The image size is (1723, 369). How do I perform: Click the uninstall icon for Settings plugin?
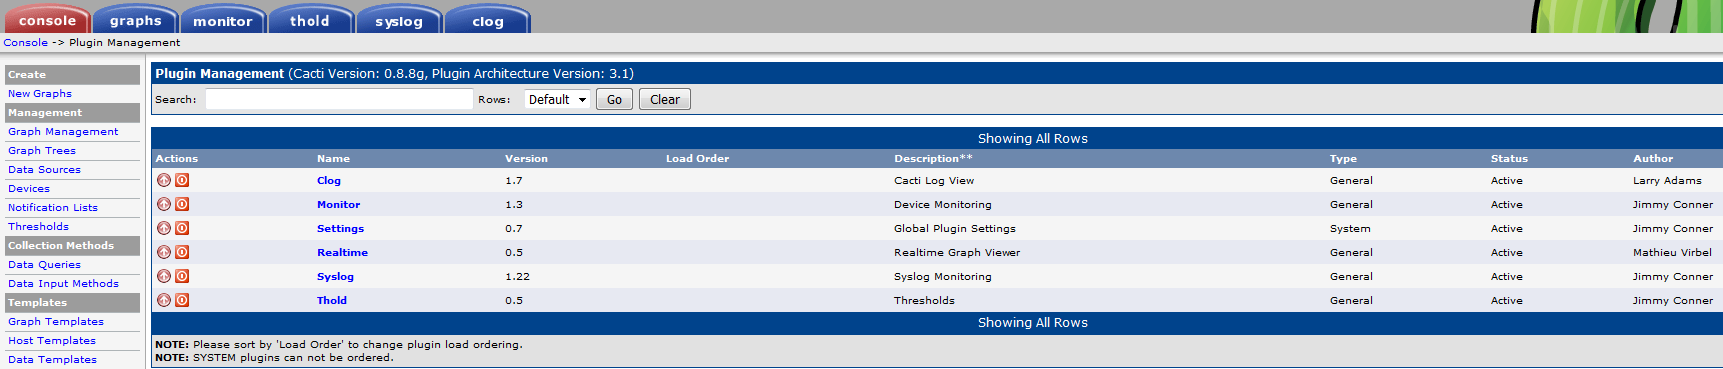tap(164, 228)
